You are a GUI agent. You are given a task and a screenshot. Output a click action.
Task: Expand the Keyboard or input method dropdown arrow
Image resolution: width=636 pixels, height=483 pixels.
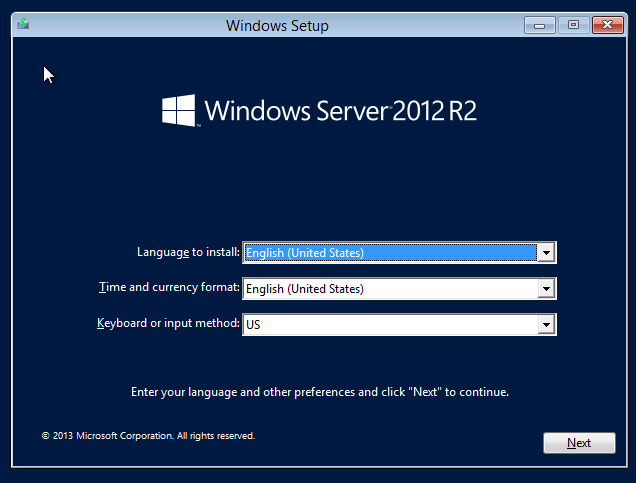pyautogui.click(x=545, y=325)
